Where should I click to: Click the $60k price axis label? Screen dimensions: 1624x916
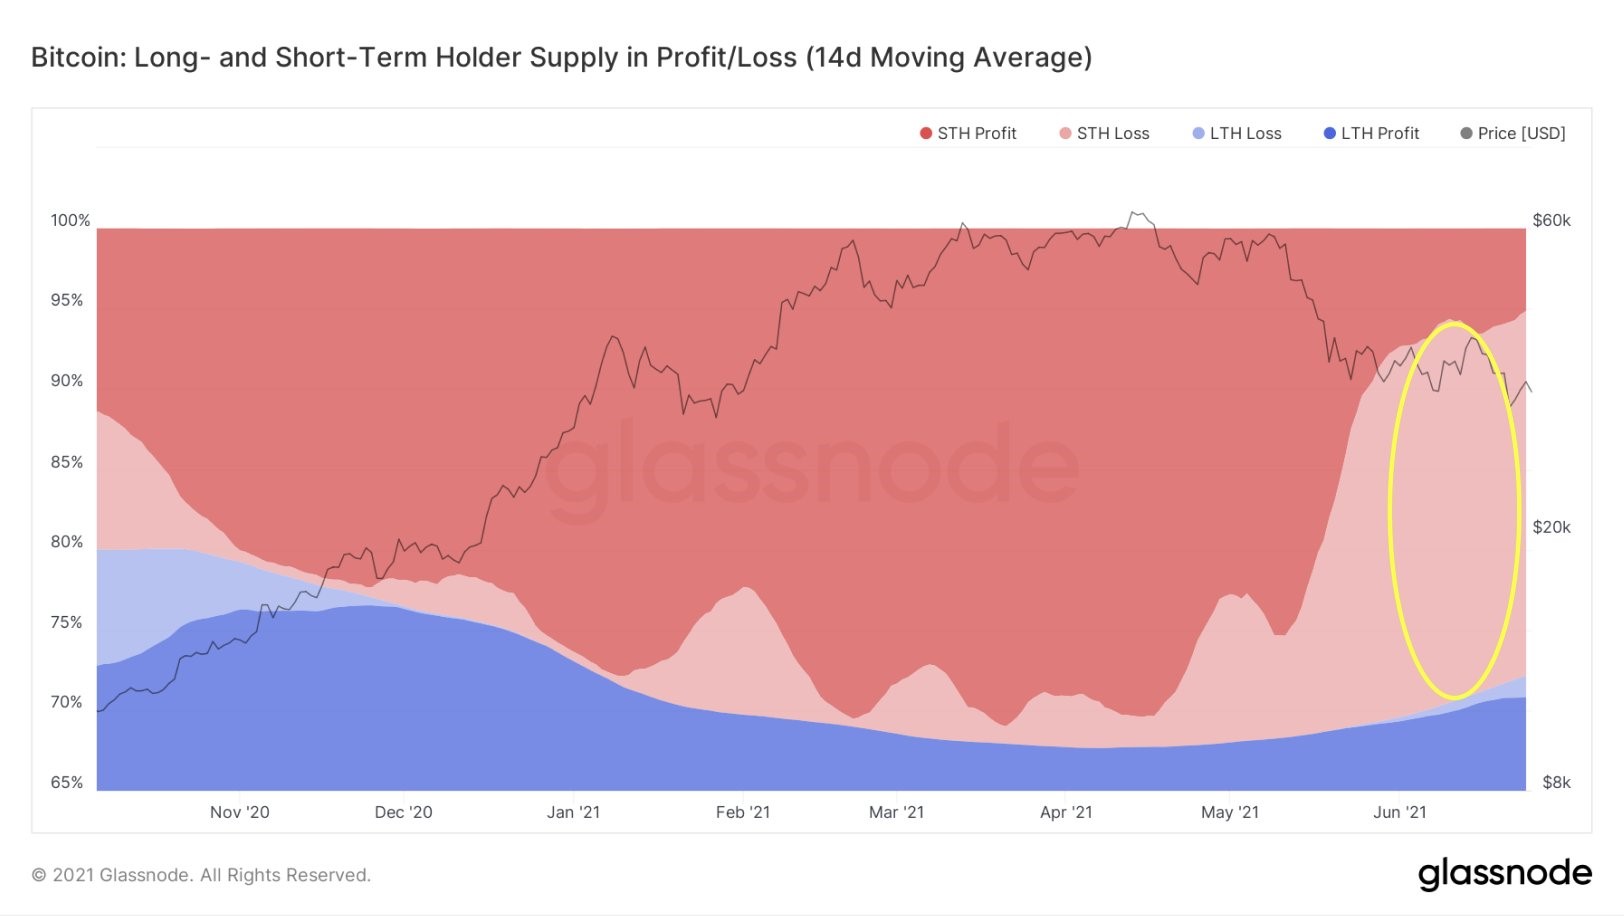pyautogui.click(x=1551, y=220)
